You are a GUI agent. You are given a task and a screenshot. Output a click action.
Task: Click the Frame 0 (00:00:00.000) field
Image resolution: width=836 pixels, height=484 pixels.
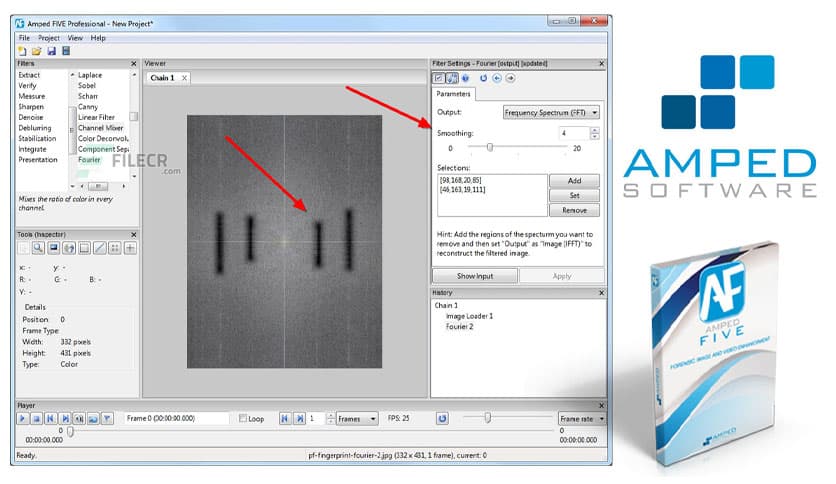pos(176,418)
